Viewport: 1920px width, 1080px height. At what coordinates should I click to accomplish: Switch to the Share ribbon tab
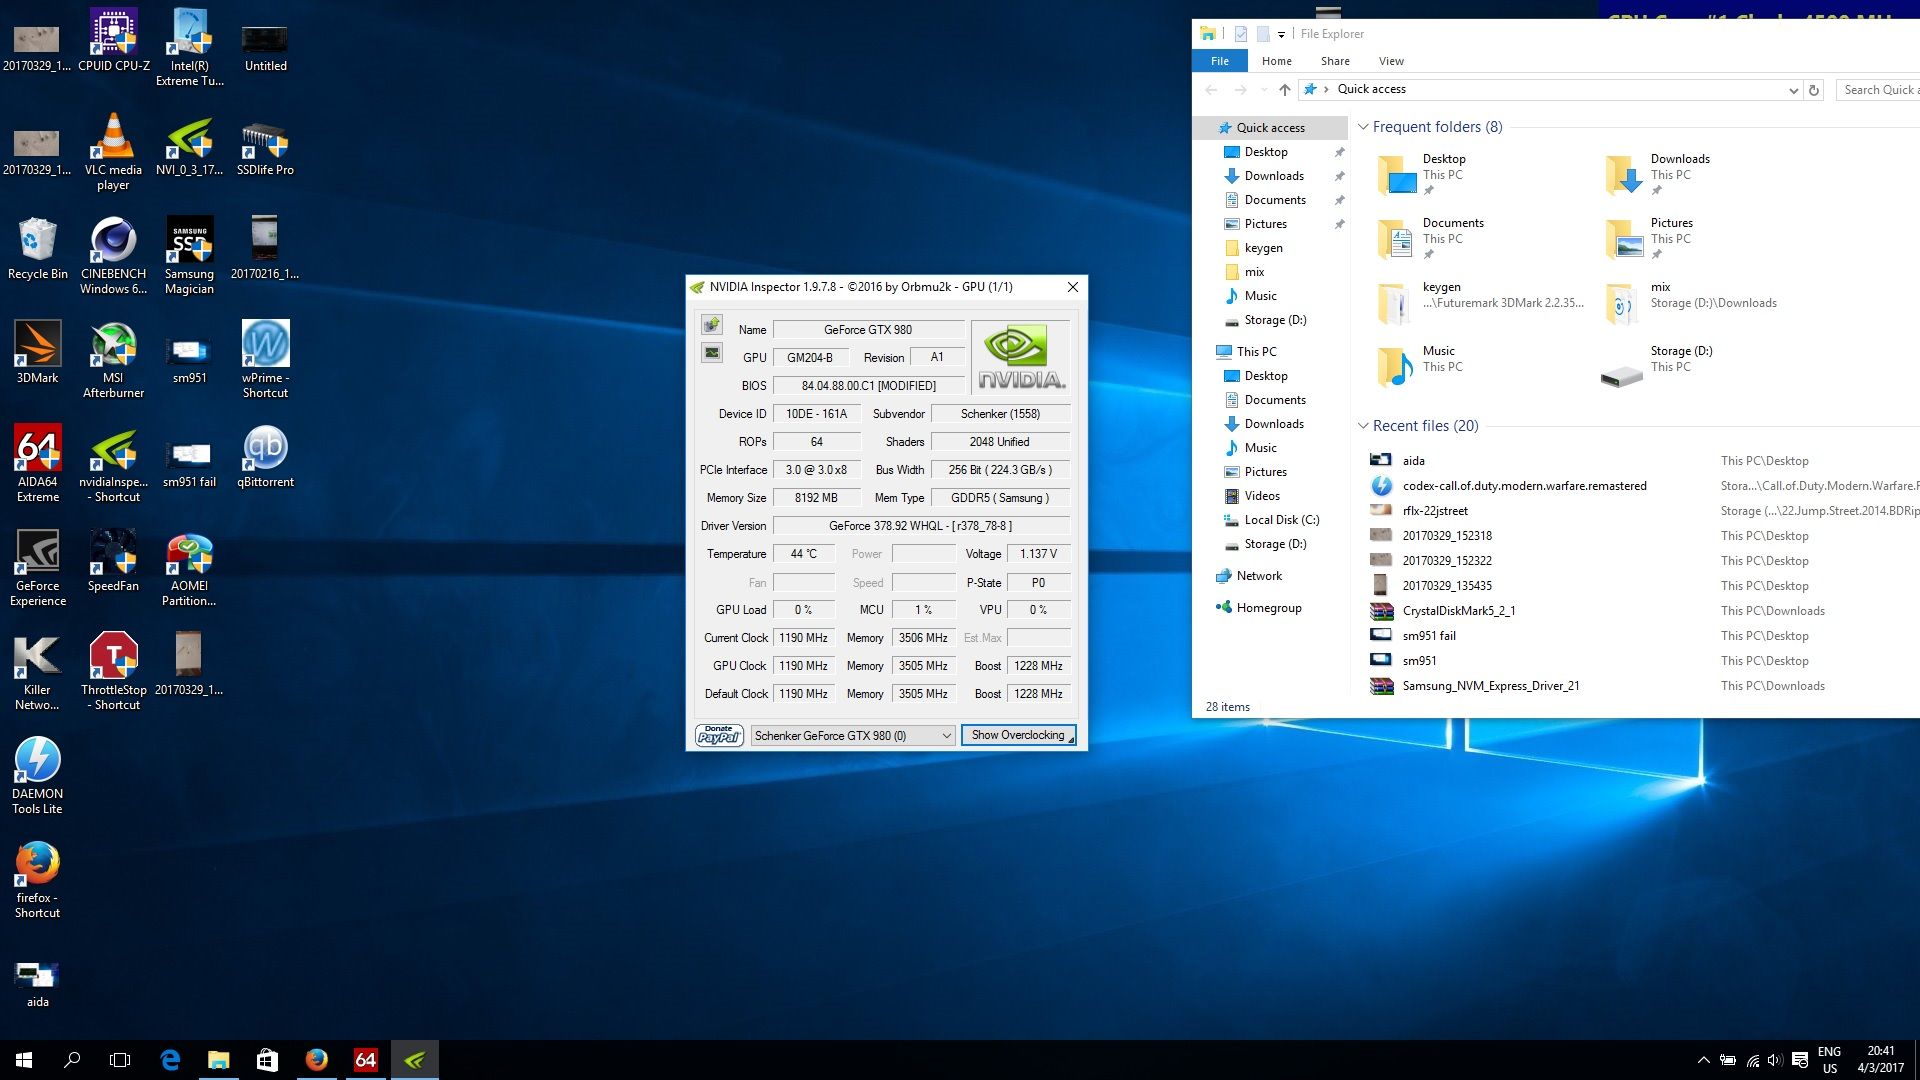point(1335,61)
